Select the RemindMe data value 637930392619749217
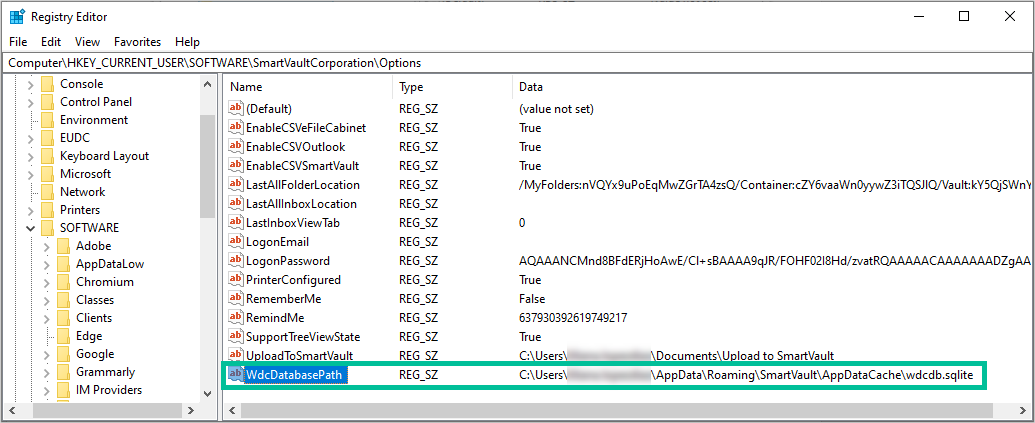The height and width of the screenshot is (423, 1035). (573, 318)
